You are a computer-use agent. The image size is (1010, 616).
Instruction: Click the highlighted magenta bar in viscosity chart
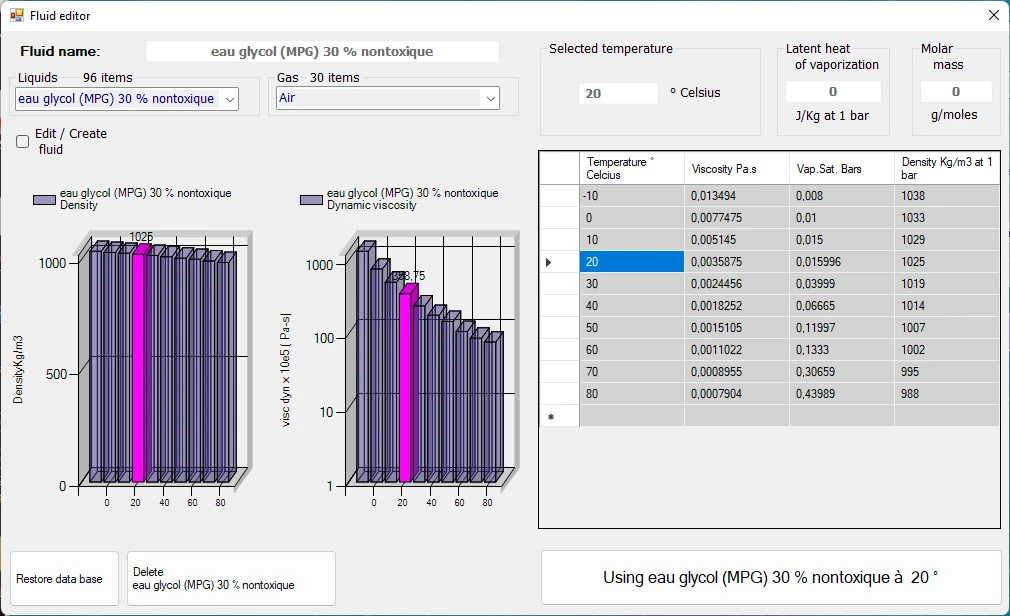[x=406, y=385]
